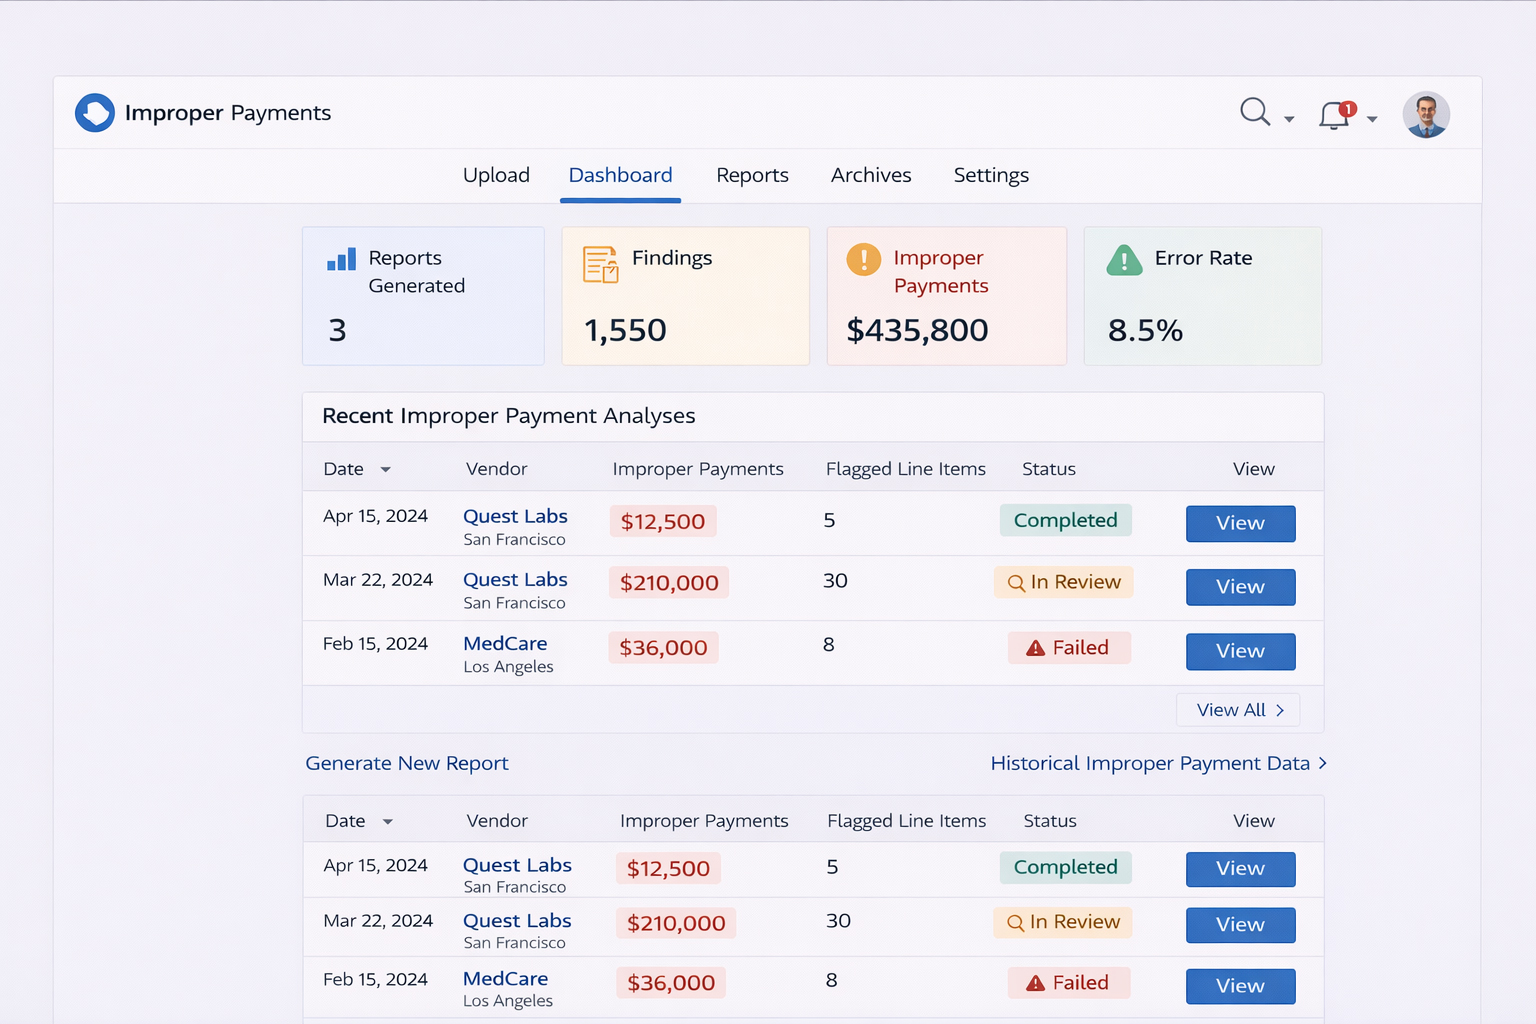
Task: Click the Error Rate warning triangle icon
Action: click(1124, 261)
